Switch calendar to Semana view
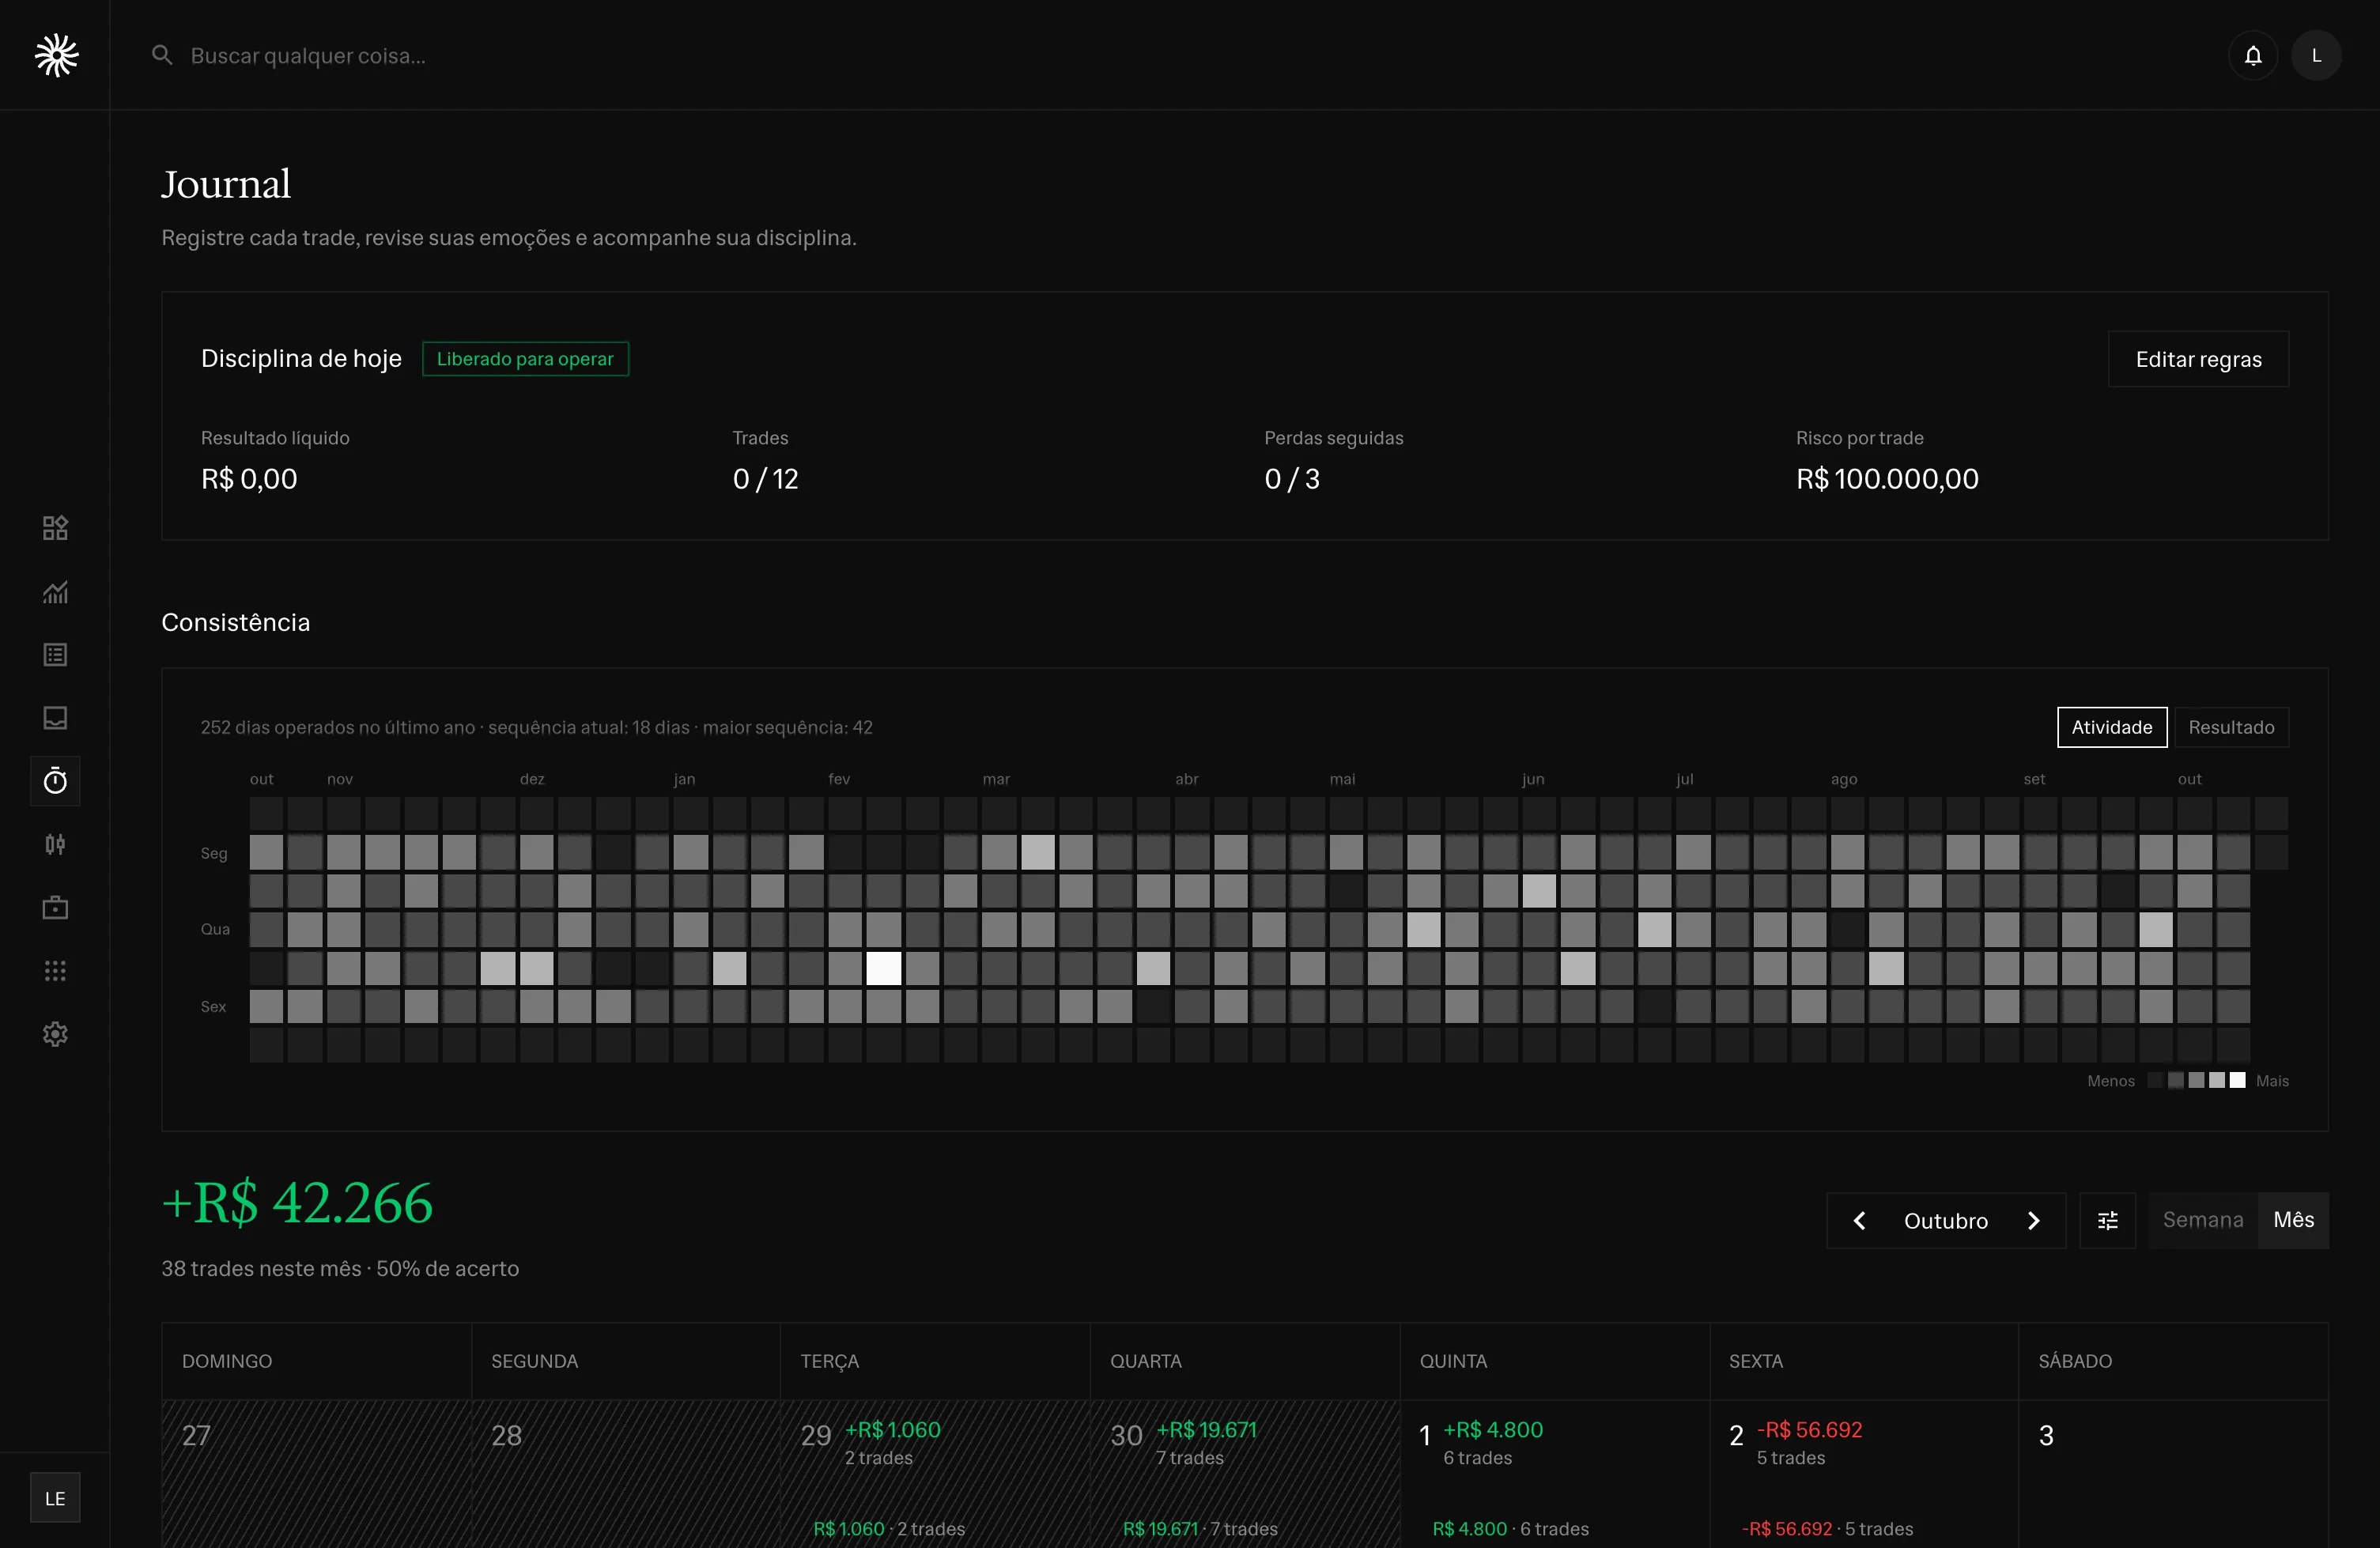The height and width of the screenshot is (1548, 2380). [2203, 1220]
